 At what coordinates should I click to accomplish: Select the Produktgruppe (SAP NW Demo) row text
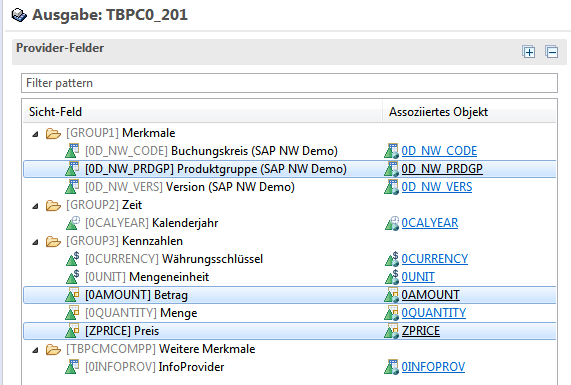(x=216, y=169)
